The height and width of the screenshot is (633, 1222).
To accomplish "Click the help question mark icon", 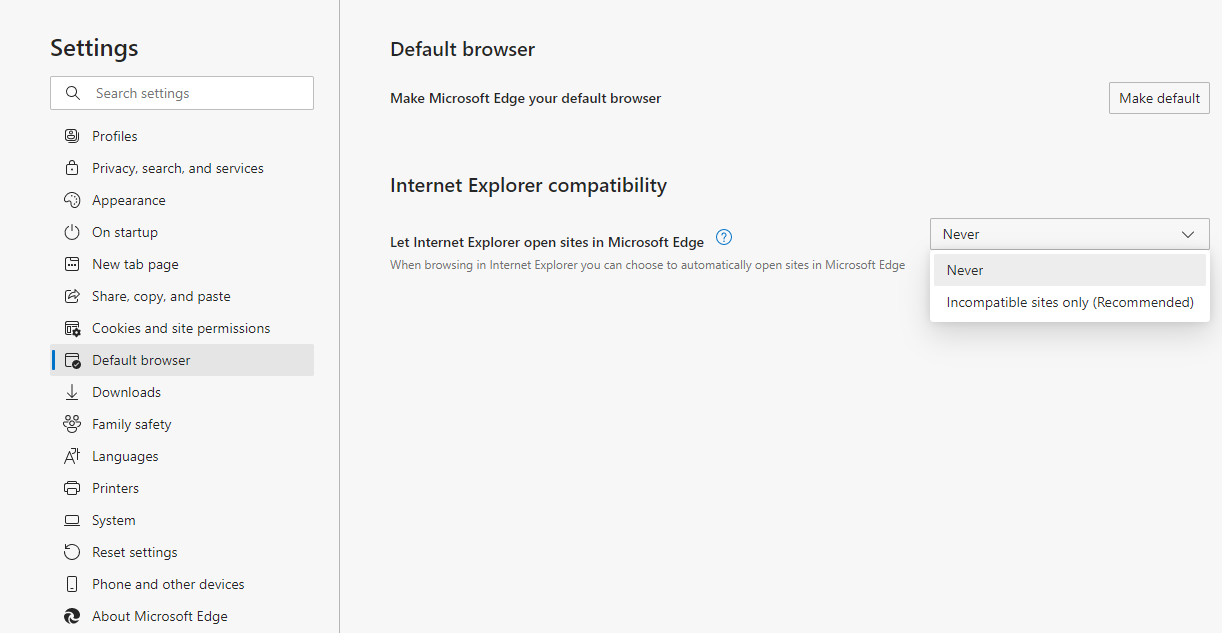I will coord(725,238).
